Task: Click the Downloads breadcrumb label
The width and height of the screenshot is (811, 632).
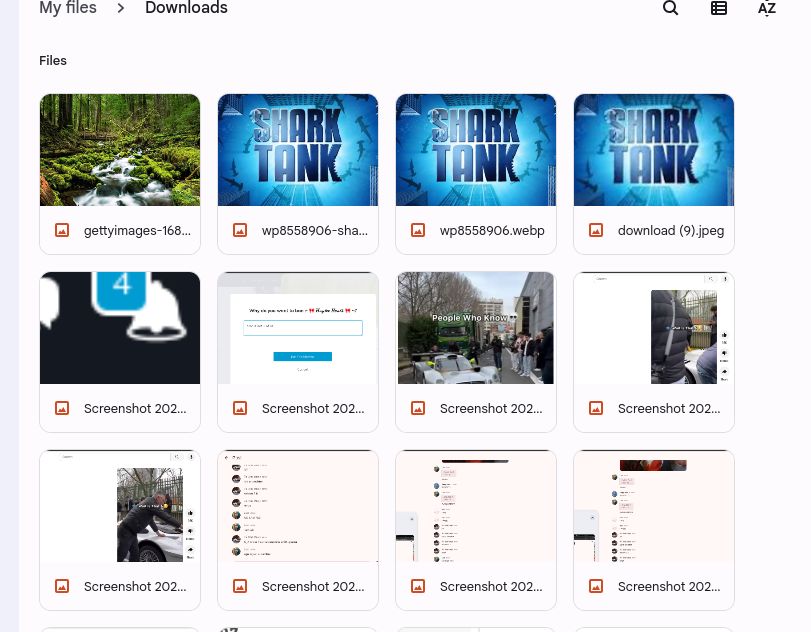Action: [186, 8]
